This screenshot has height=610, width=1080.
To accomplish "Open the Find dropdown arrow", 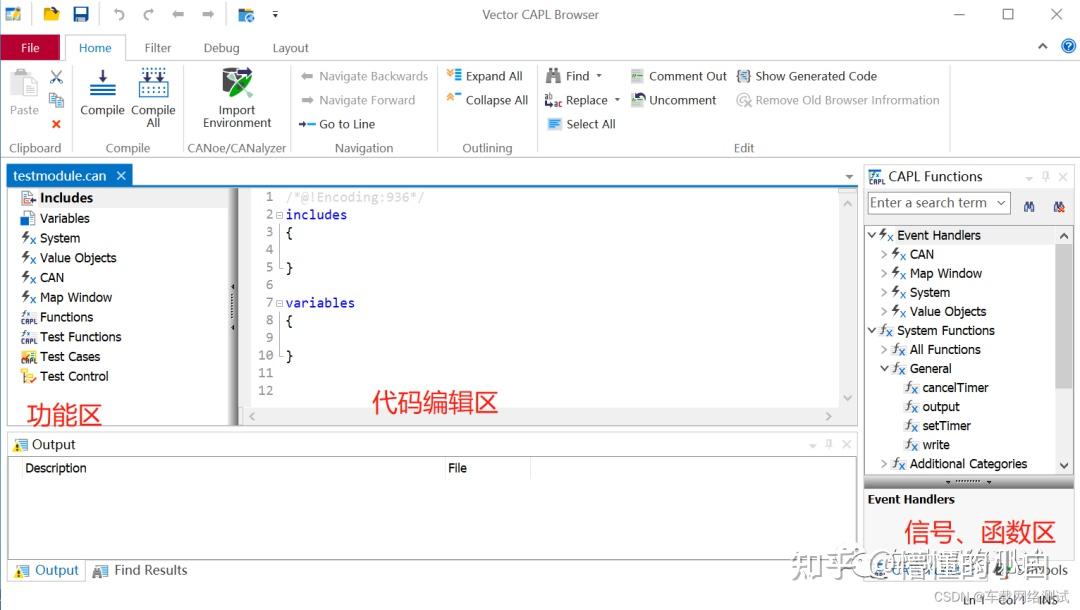I will pyautogui.click(x=597, y=75).
